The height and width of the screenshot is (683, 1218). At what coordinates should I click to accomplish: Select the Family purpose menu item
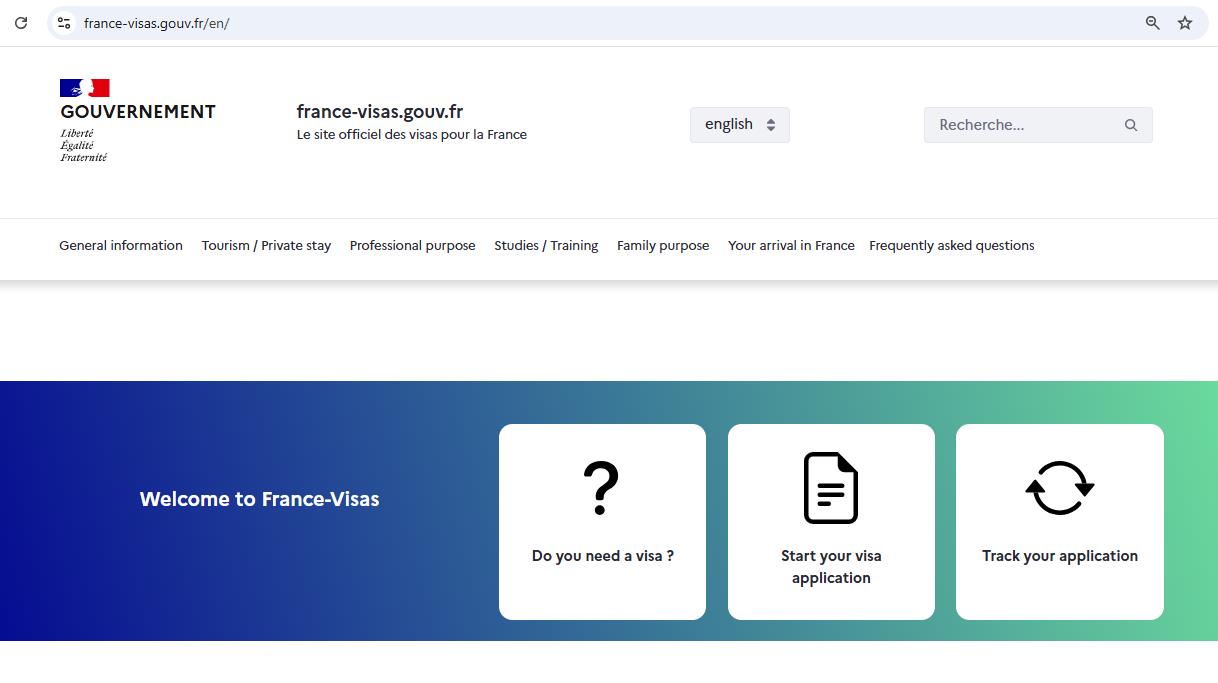(663, 245)
